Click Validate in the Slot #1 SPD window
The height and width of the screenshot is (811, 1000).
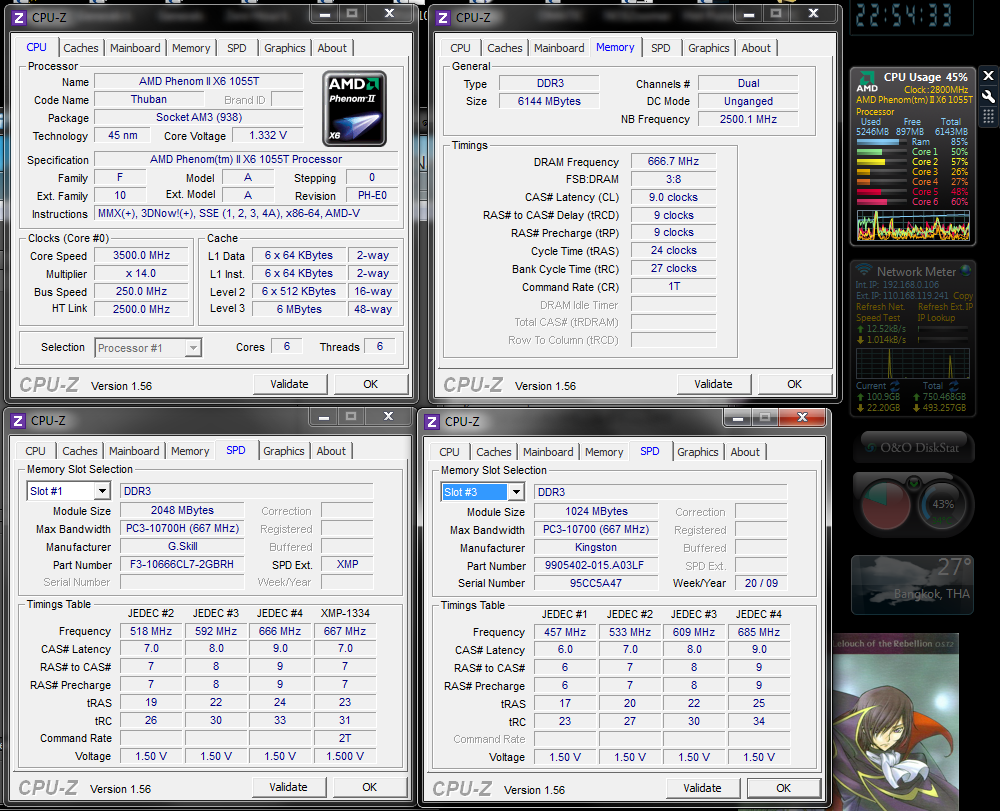288,787
